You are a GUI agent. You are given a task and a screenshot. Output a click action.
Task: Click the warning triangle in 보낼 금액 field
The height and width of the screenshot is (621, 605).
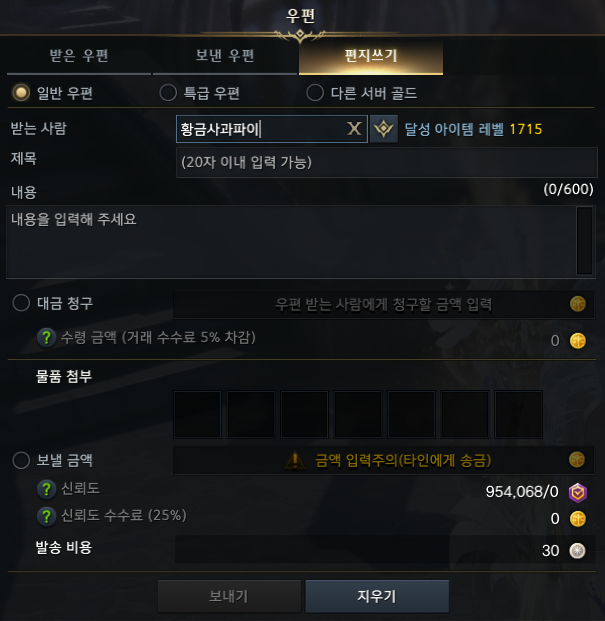295,461
